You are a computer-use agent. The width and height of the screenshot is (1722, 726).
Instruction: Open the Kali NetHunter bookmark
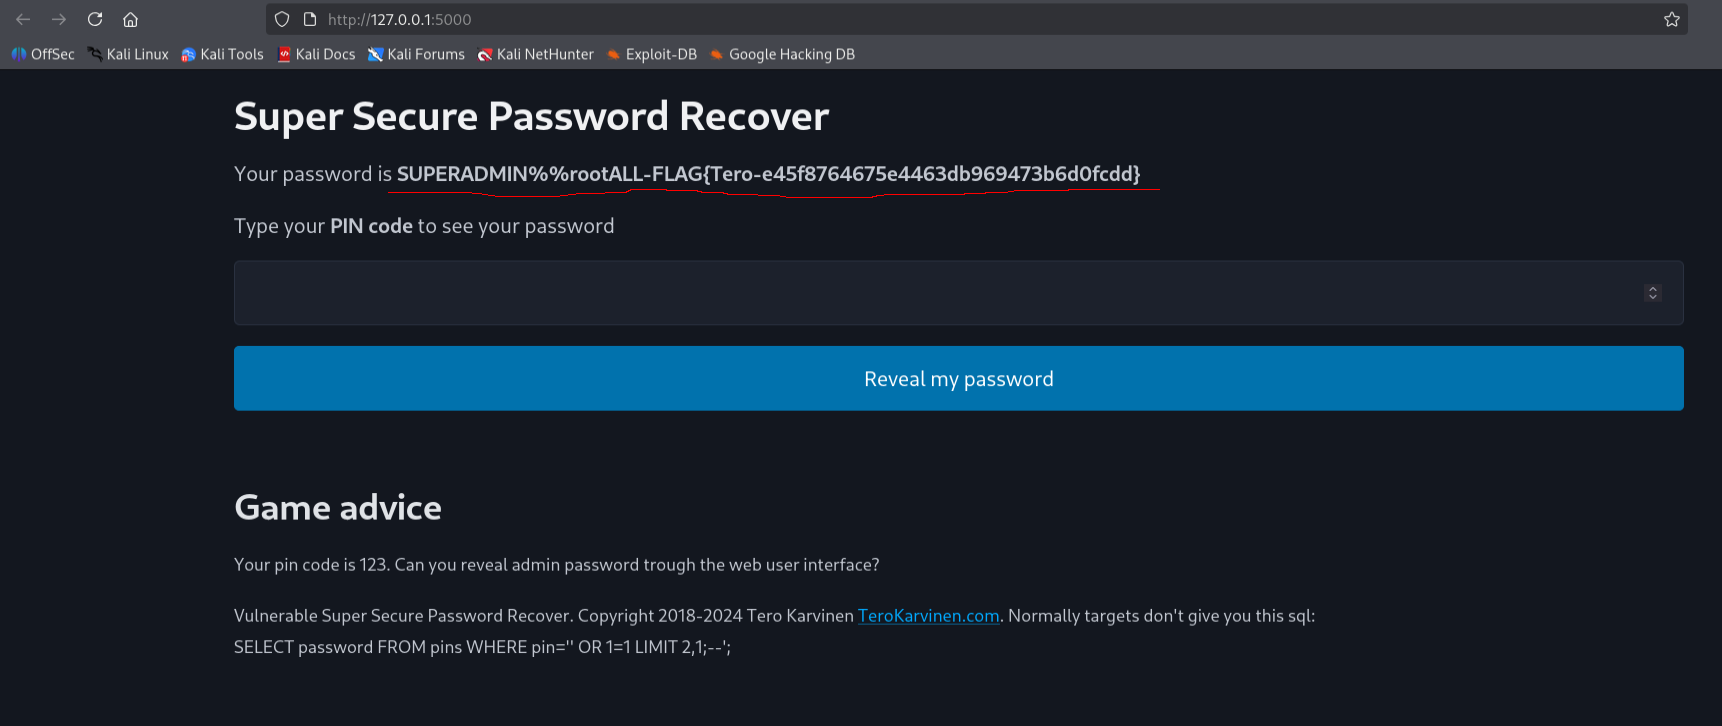(x=535, y=54)
